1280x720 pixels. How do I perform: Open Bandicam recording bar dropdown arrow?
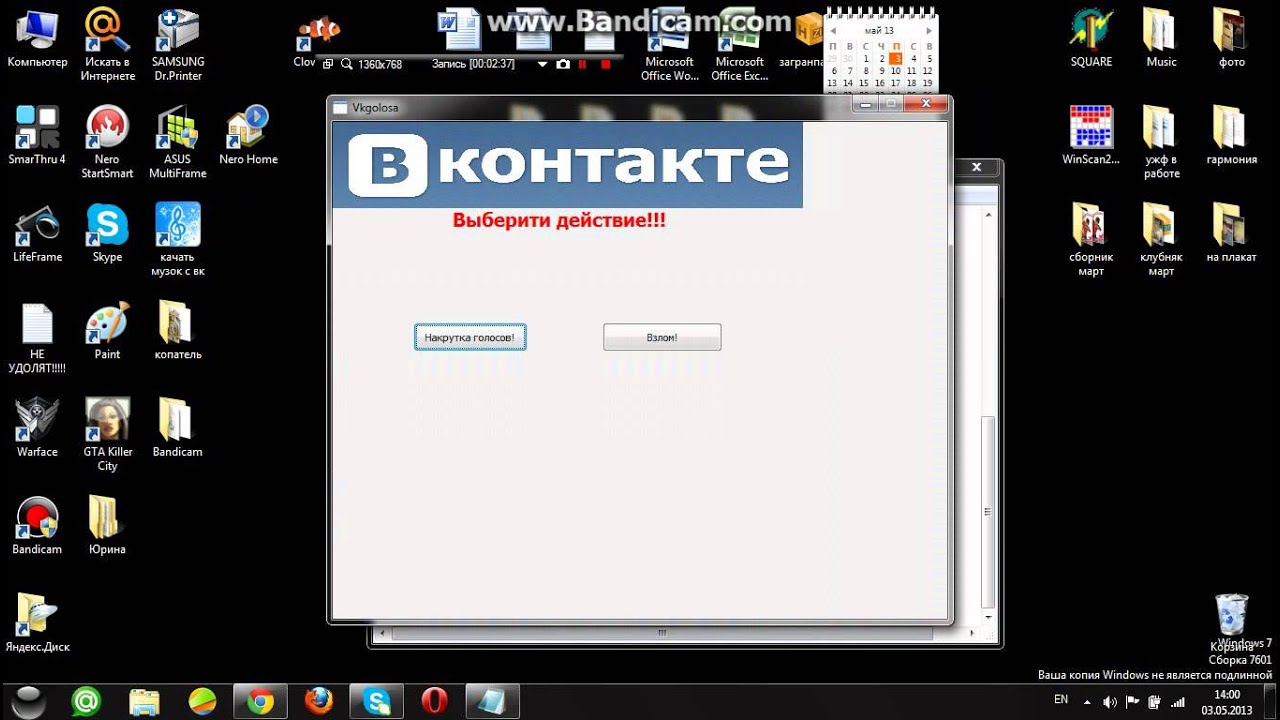pyautogui.click(x=542, y=64)
